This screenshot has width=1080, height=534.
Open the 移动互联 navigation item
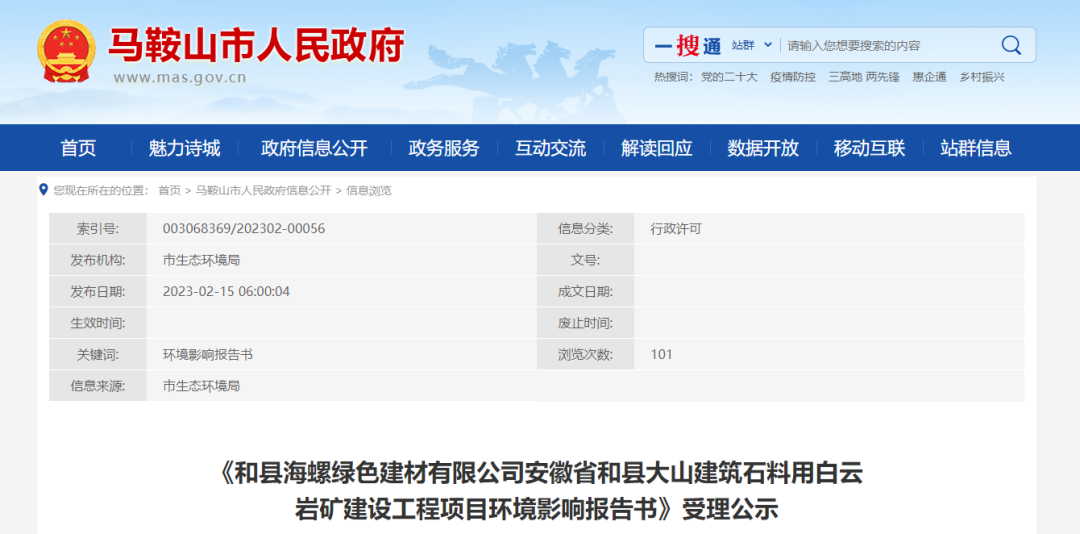(869, 147)
